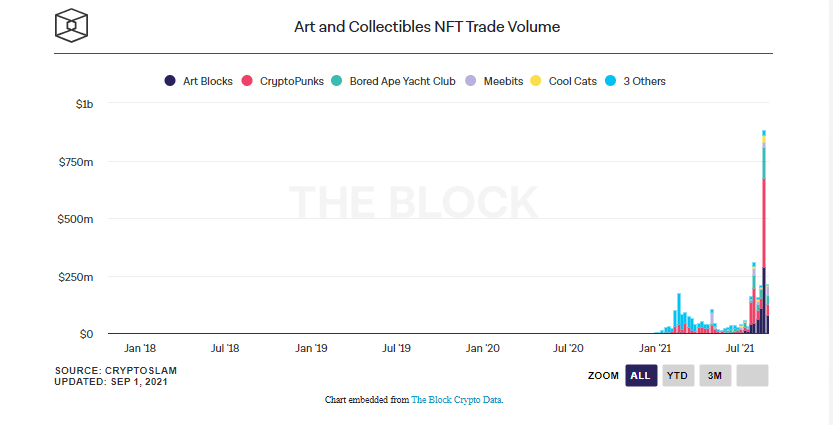Viewport: 833px width, 425px height.
Task: Toggle the CryptoPunks red legend dot
Action: pos(247,81)
